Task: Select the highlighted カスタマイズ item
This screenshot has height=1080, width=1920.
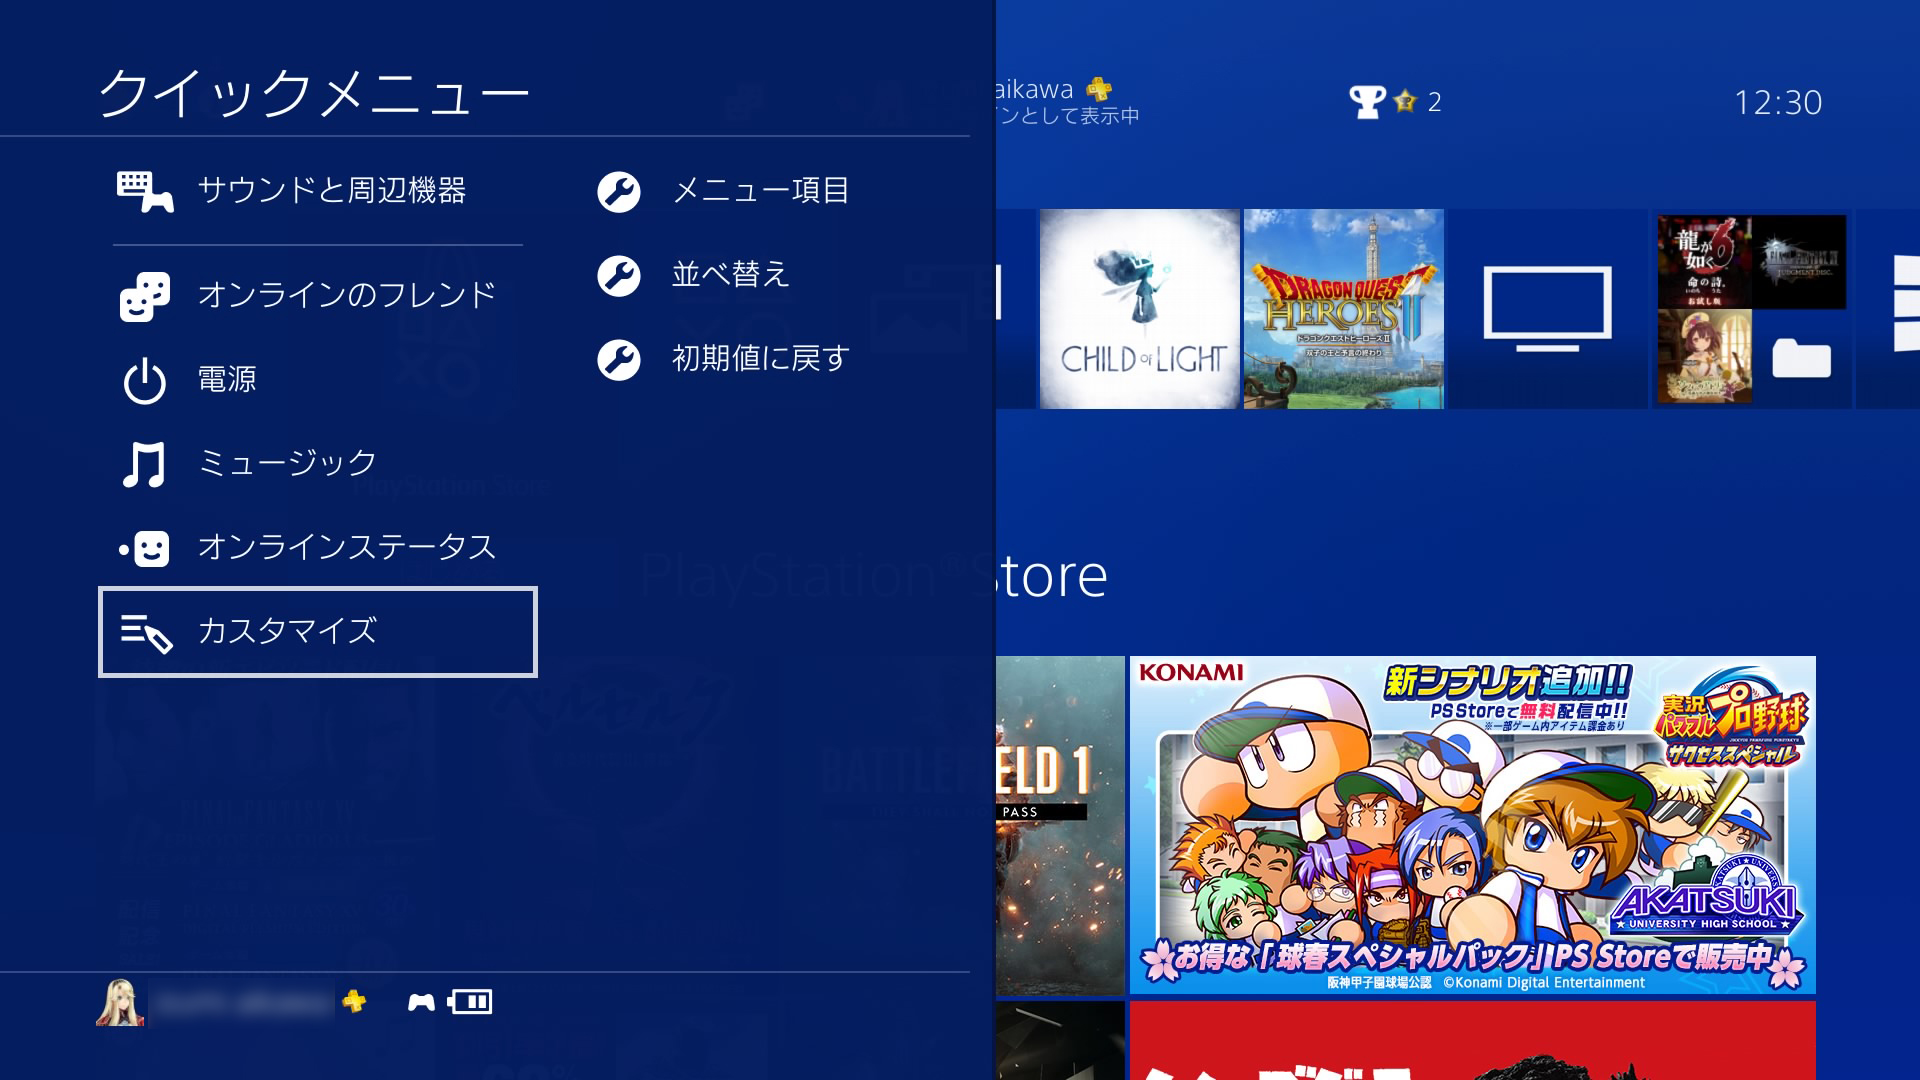Action: [x=318, y=631]
